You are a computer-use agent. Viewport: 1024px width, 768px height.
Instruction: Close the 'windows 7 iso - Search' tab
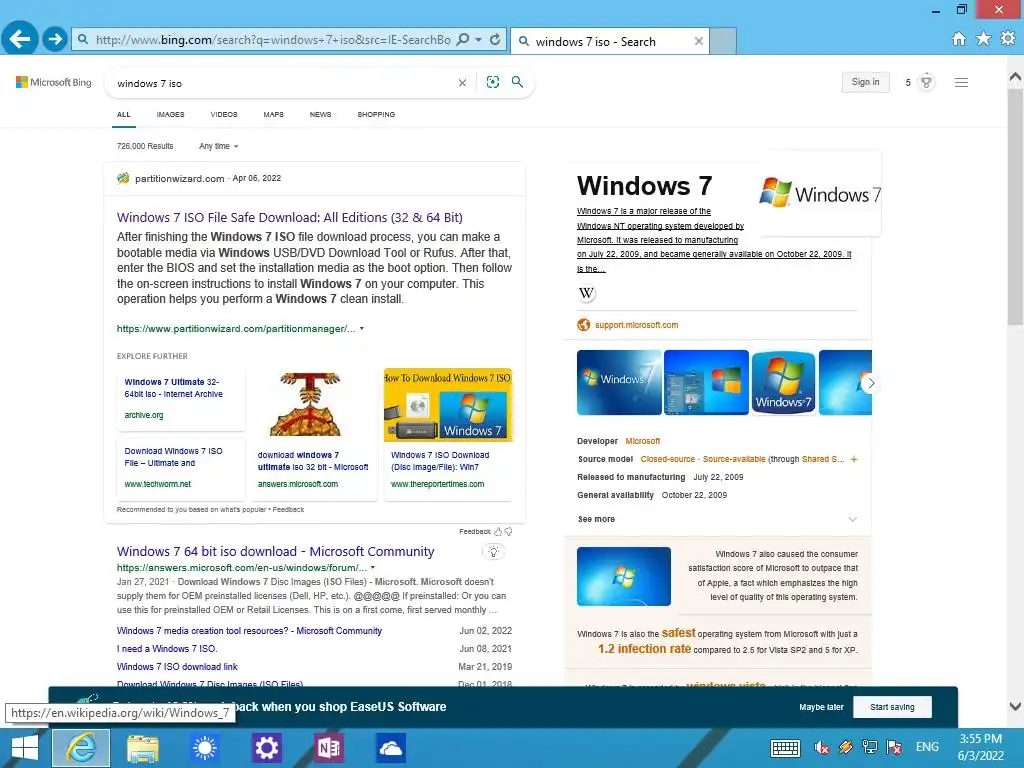(699, 41)
